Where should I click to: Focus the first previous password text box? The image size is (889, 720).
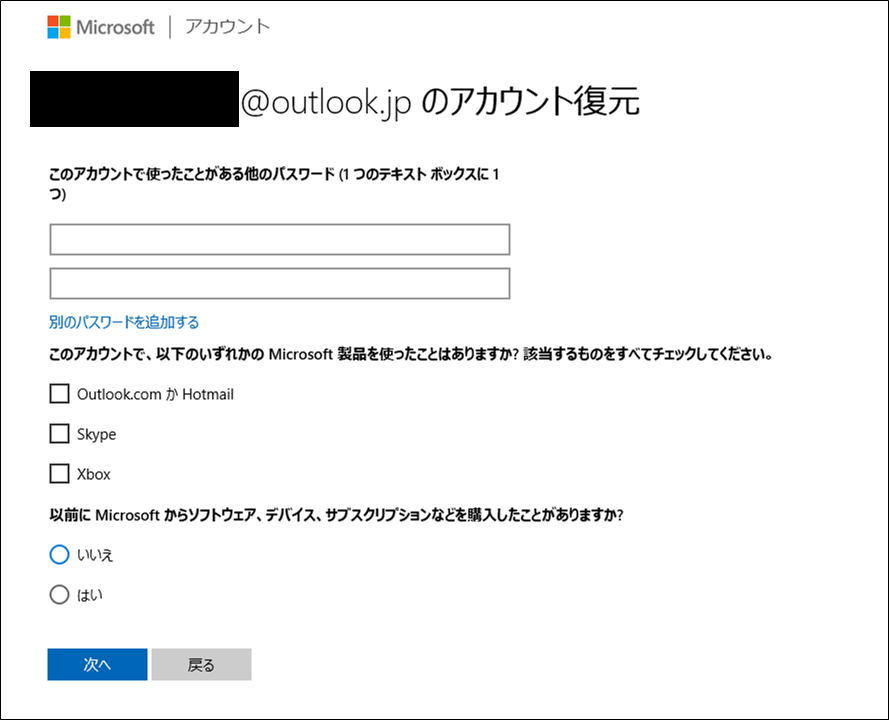(x=280, y=239)
